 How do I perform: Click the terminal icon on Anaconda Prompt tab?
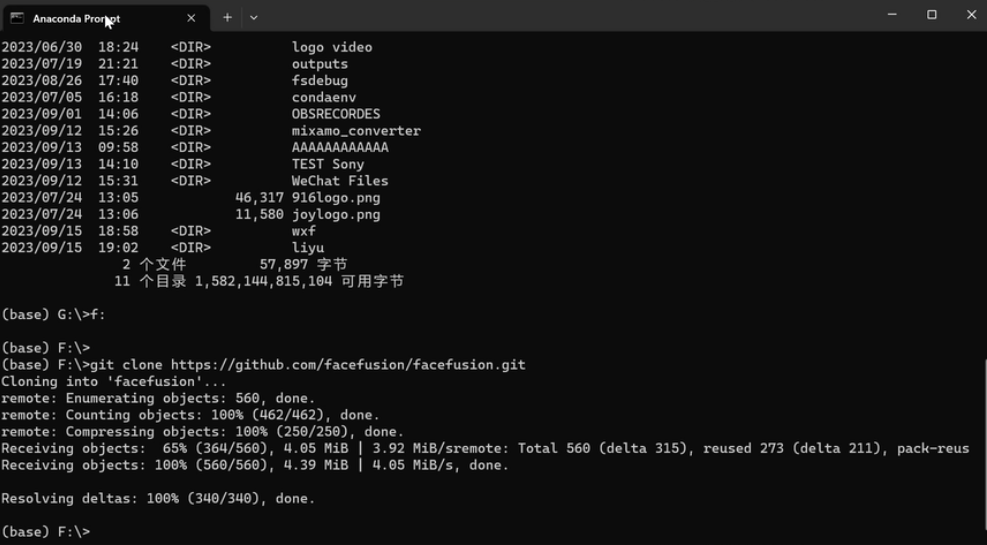pos(17,18)
